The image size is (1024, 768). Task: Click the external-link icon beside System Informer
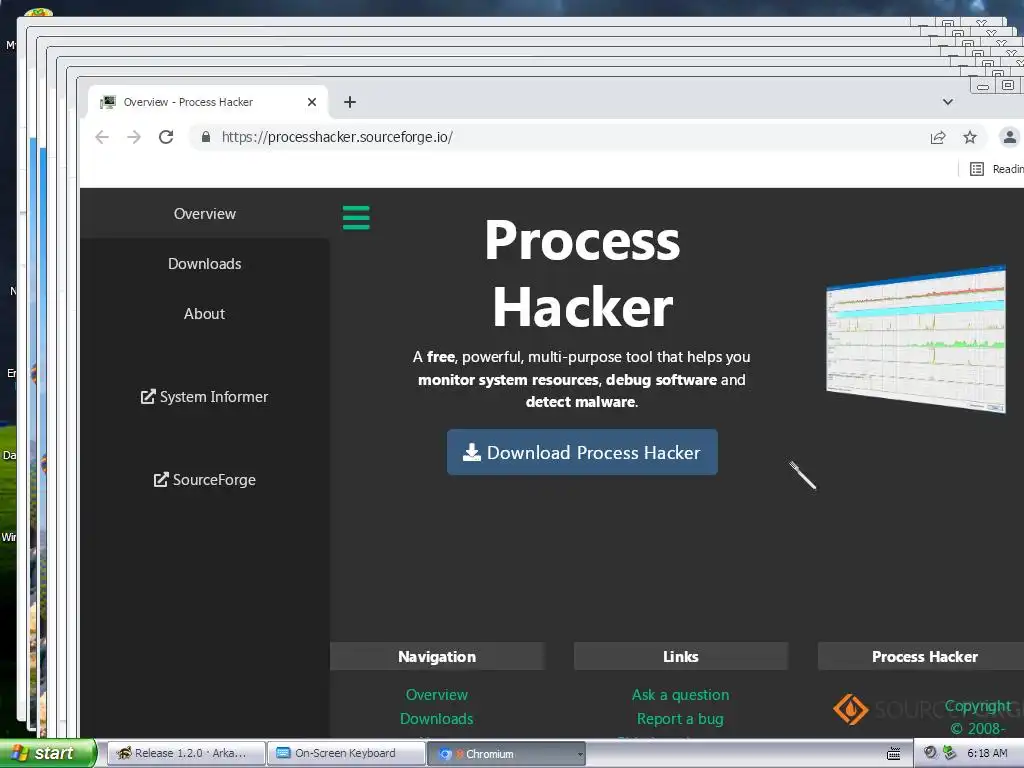pyautogui.click(x=148, y=396)
